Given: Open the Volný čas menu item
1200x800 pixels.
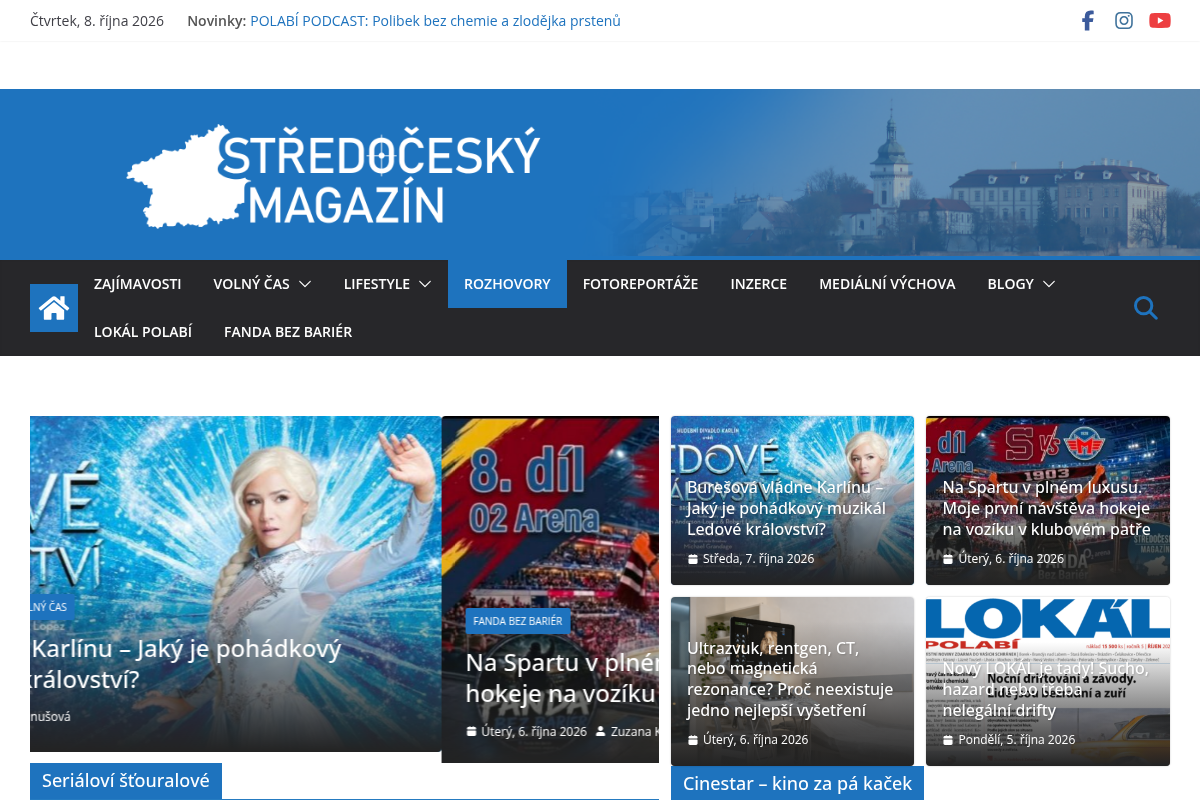Looking at the screenshot, I should pos(251,284).
